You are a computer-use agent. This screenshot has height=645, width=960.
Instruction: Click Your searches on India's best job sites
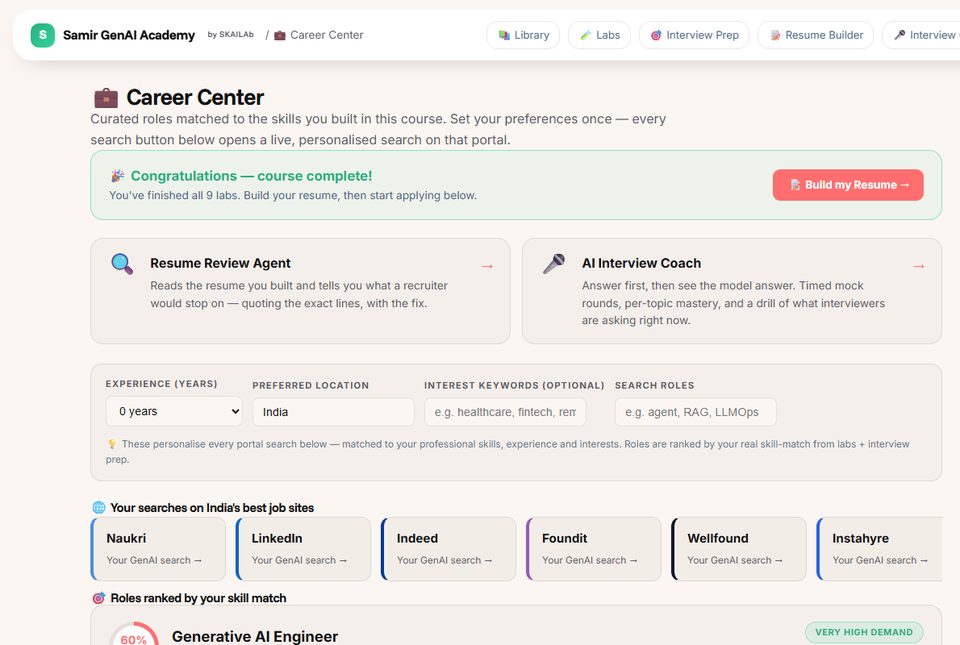[x=212, y=507]
